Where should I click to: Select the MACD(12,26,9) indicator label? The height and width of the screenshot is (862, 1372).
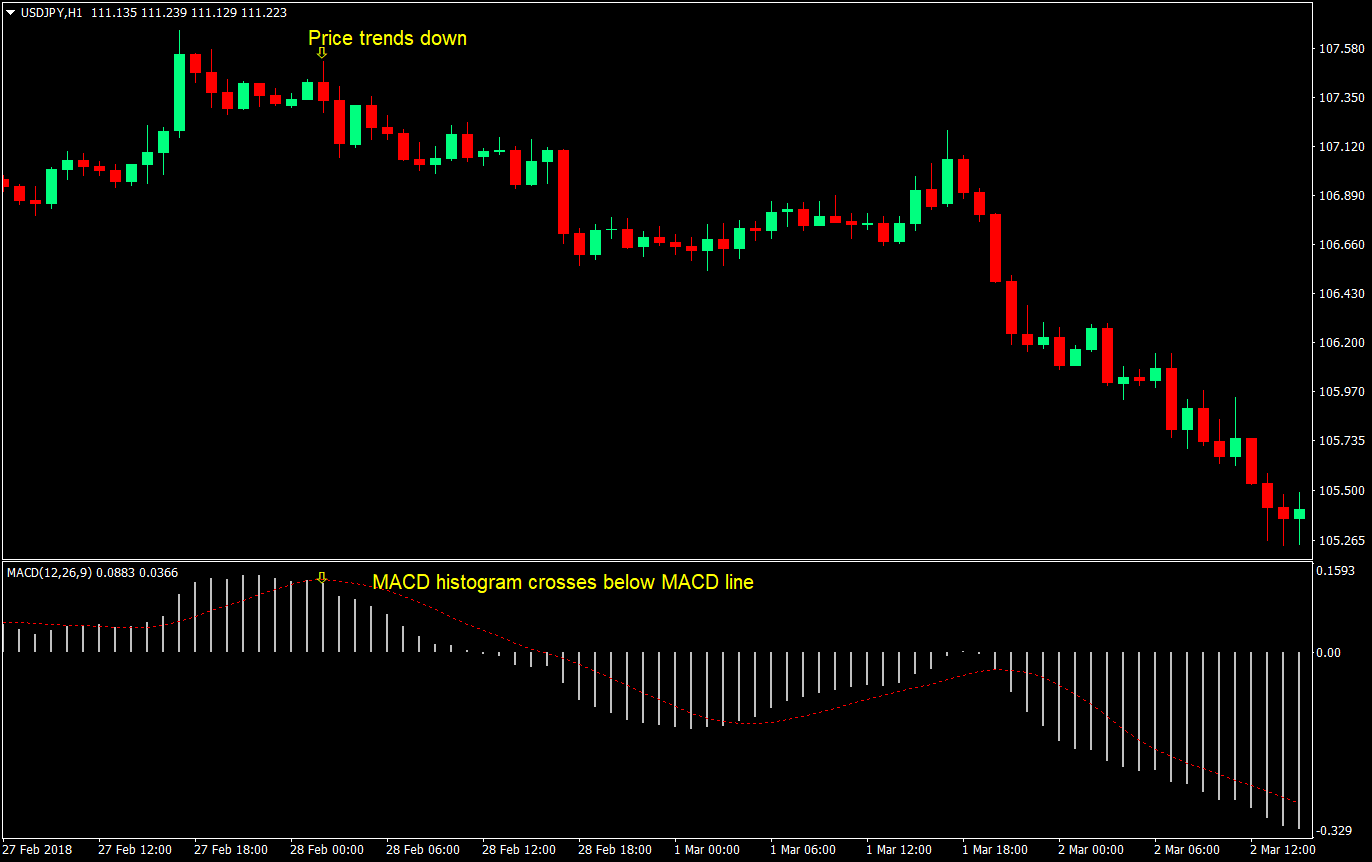click(x=50, y=572)
